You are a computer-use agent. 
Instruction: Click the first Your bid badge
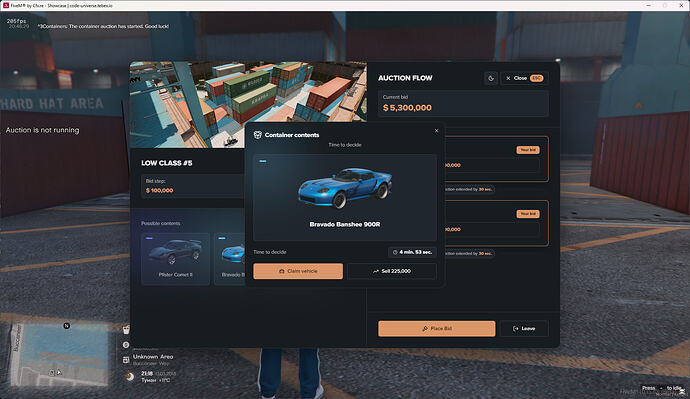[x=528, y=150]
